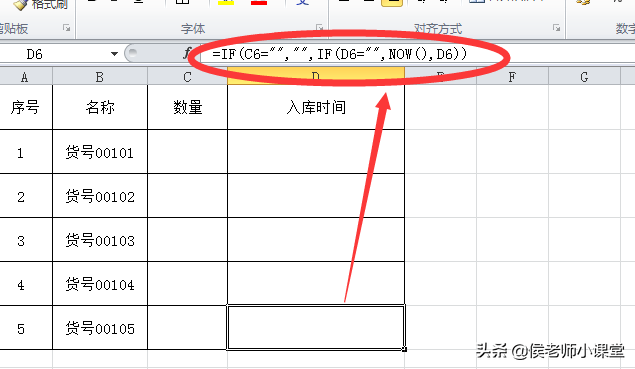Screen dimensions: 635x369
Task: Select the cell containing 货号00105
Action: tap(100, 328)
